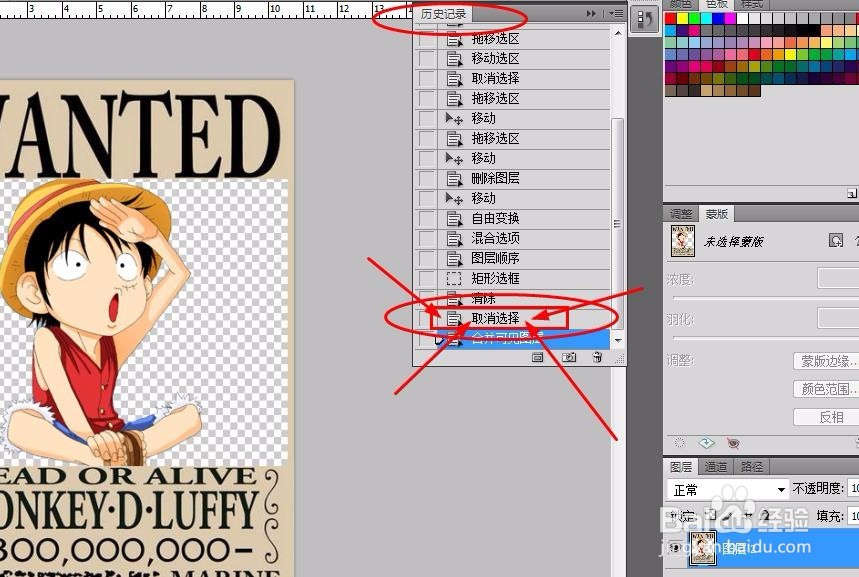Click the thumbnail beside 未选择蒙版
The width and height of the screenshot is (859, 577).
pyautogui.click(x=683, y=240)
